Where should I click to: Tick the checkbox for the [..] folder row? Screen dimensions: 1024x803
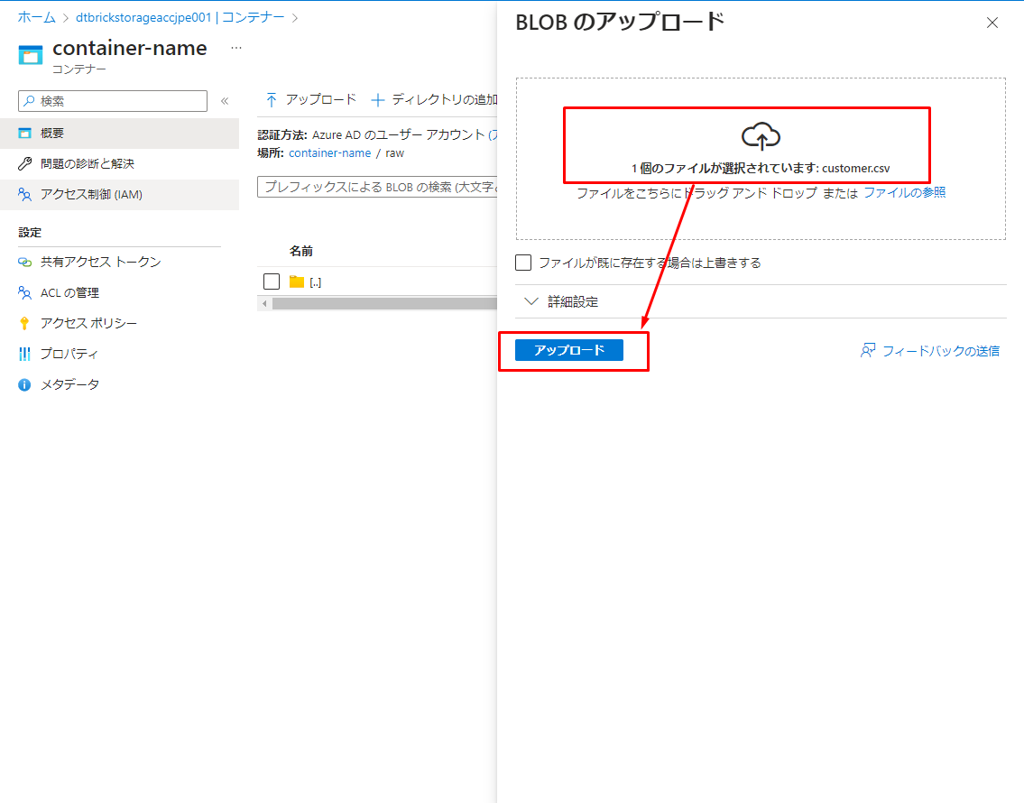(272, 281)
